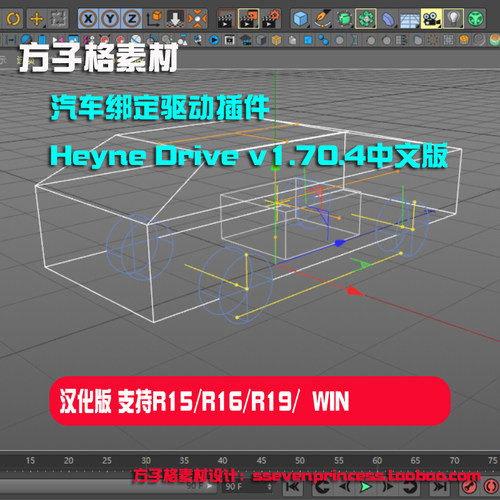
Task: Click the red X axis arrow handle in viewport
Action: pyautogui.click(x=355, y=292)
